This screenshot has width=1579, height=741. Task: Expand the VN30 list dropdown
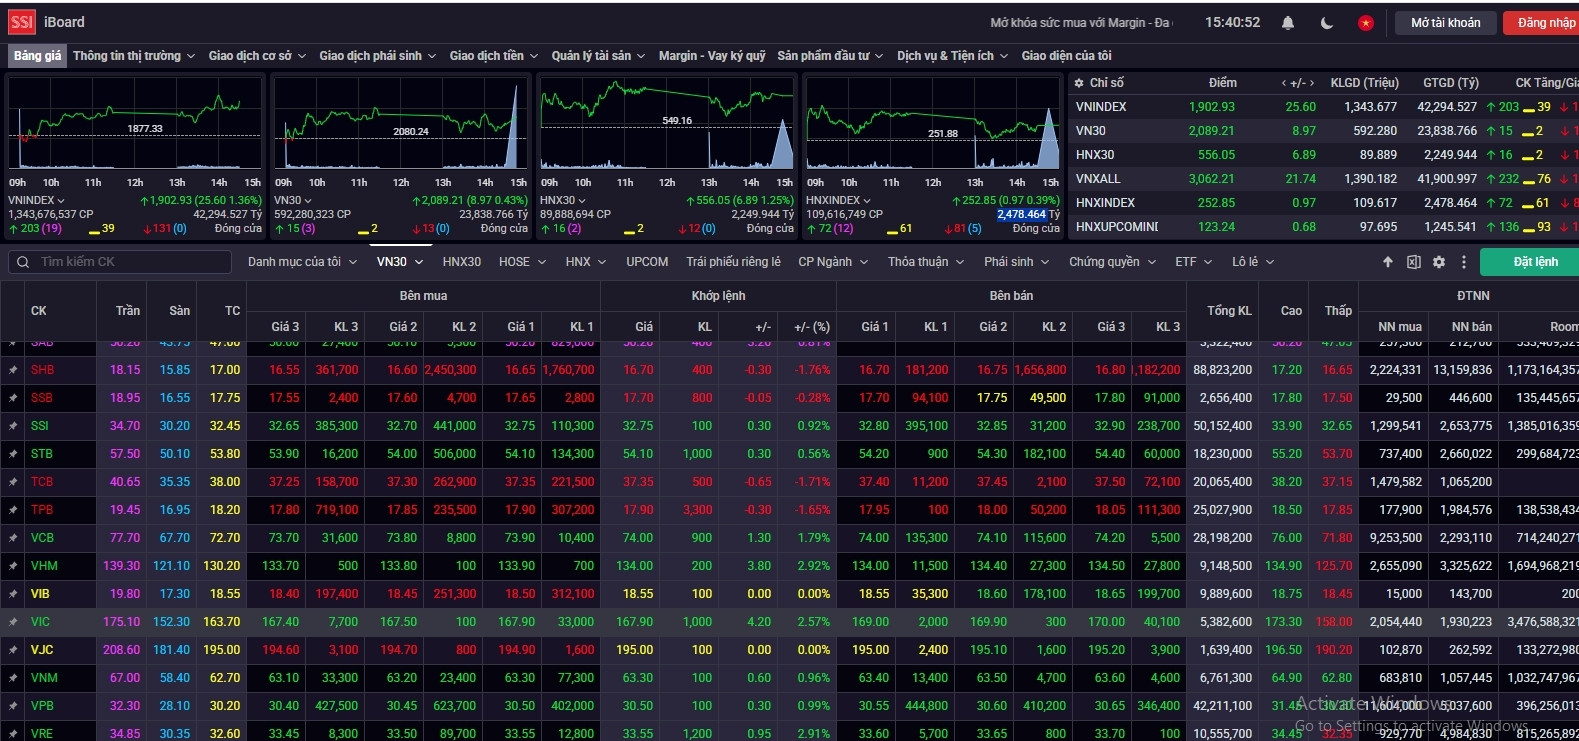[399, 262]
